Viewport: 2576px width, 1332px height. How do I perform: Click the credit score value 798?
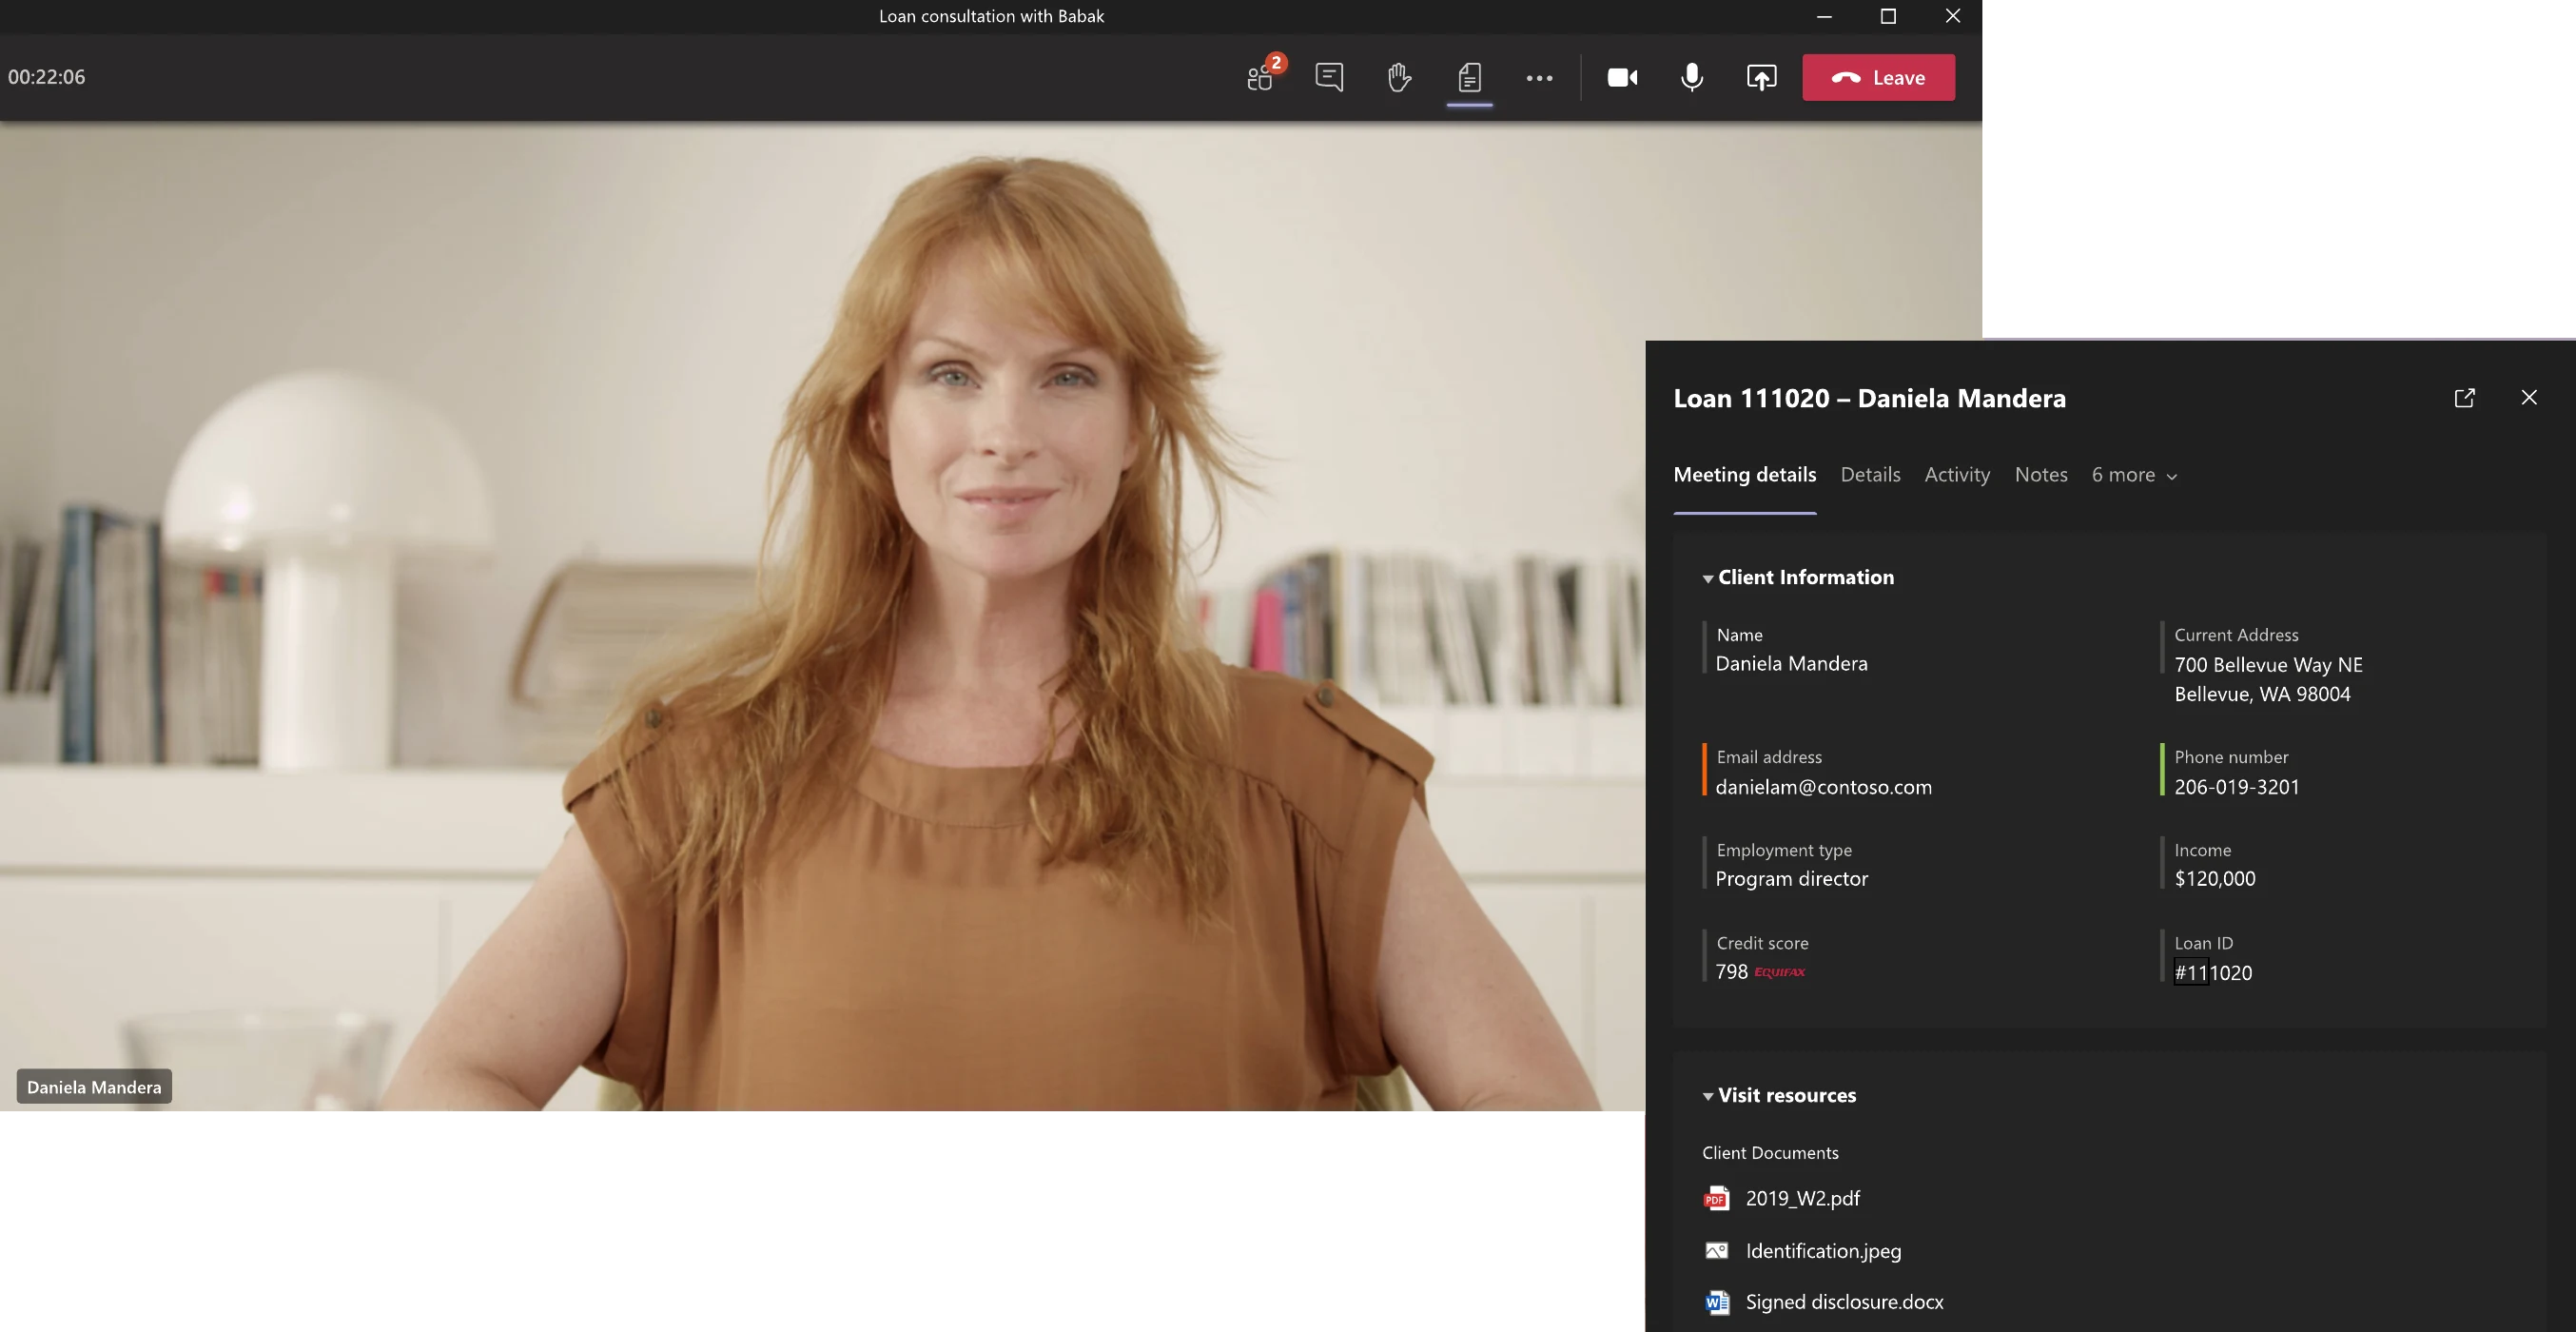point(1731,972)
